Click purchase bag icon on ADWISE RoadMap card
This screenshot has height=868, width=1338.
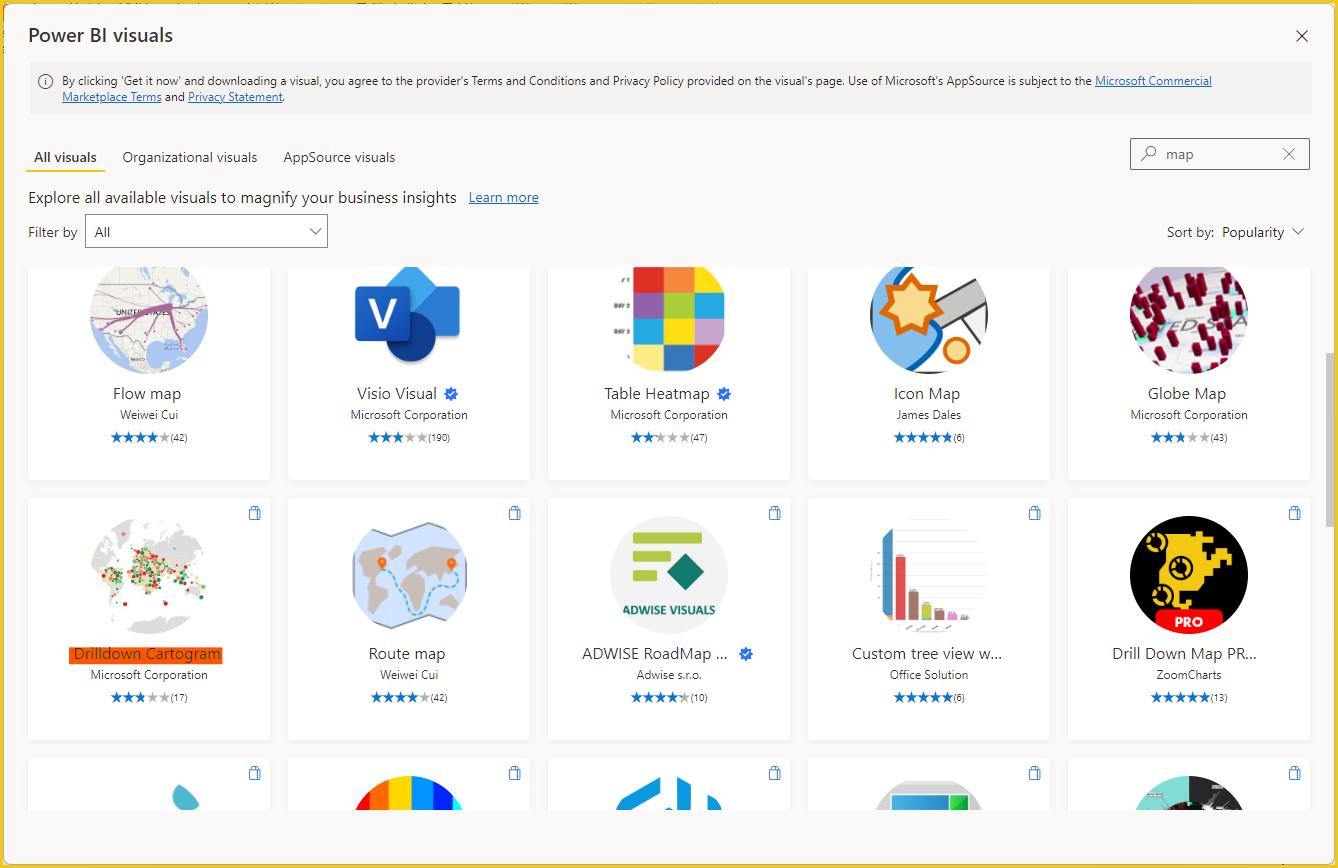click(775, 513)
